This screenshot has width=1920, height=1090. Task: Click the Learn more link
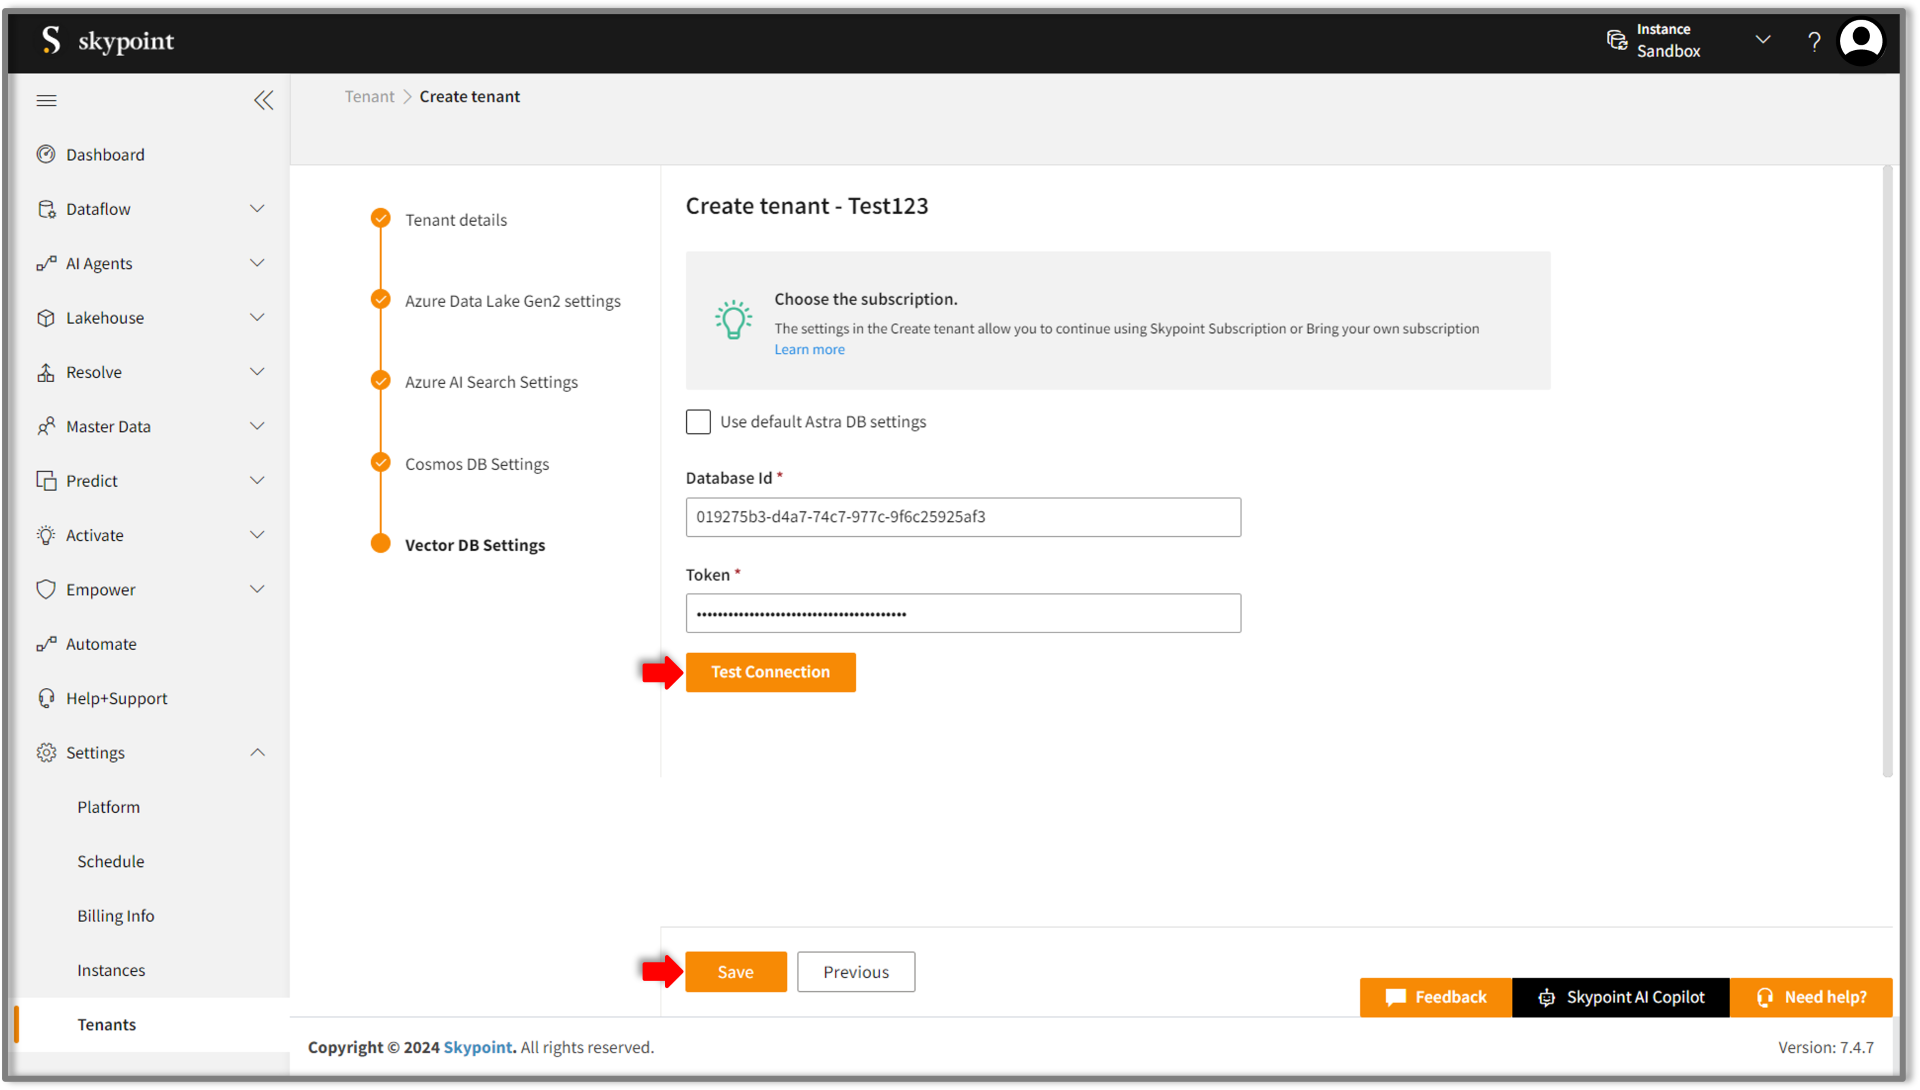pyautogui.click(x=808, y=348)
